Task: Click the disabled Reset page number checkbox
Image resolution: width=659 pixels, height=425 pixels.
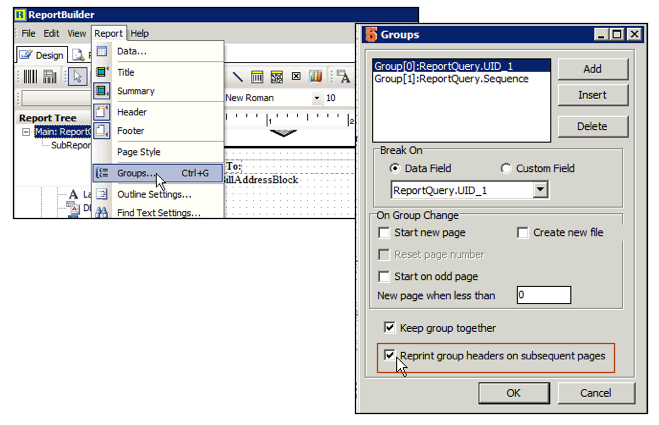Action: (384, 254)
